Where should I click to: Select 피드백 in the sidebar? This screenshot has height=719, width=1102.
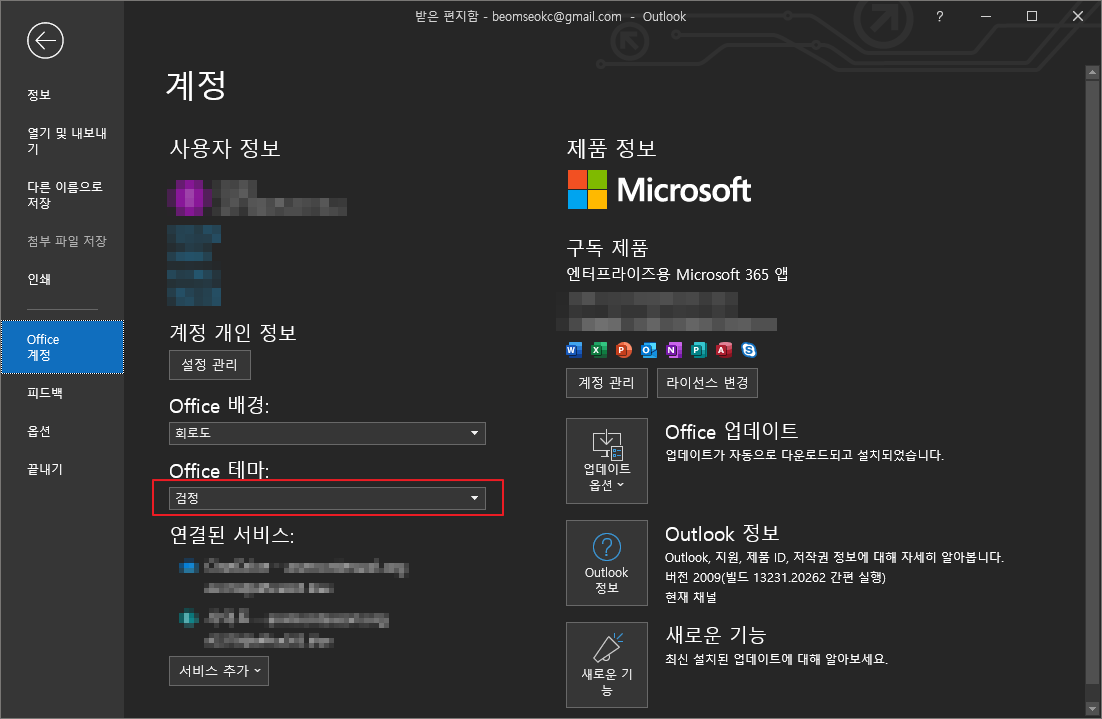point(63,393)
